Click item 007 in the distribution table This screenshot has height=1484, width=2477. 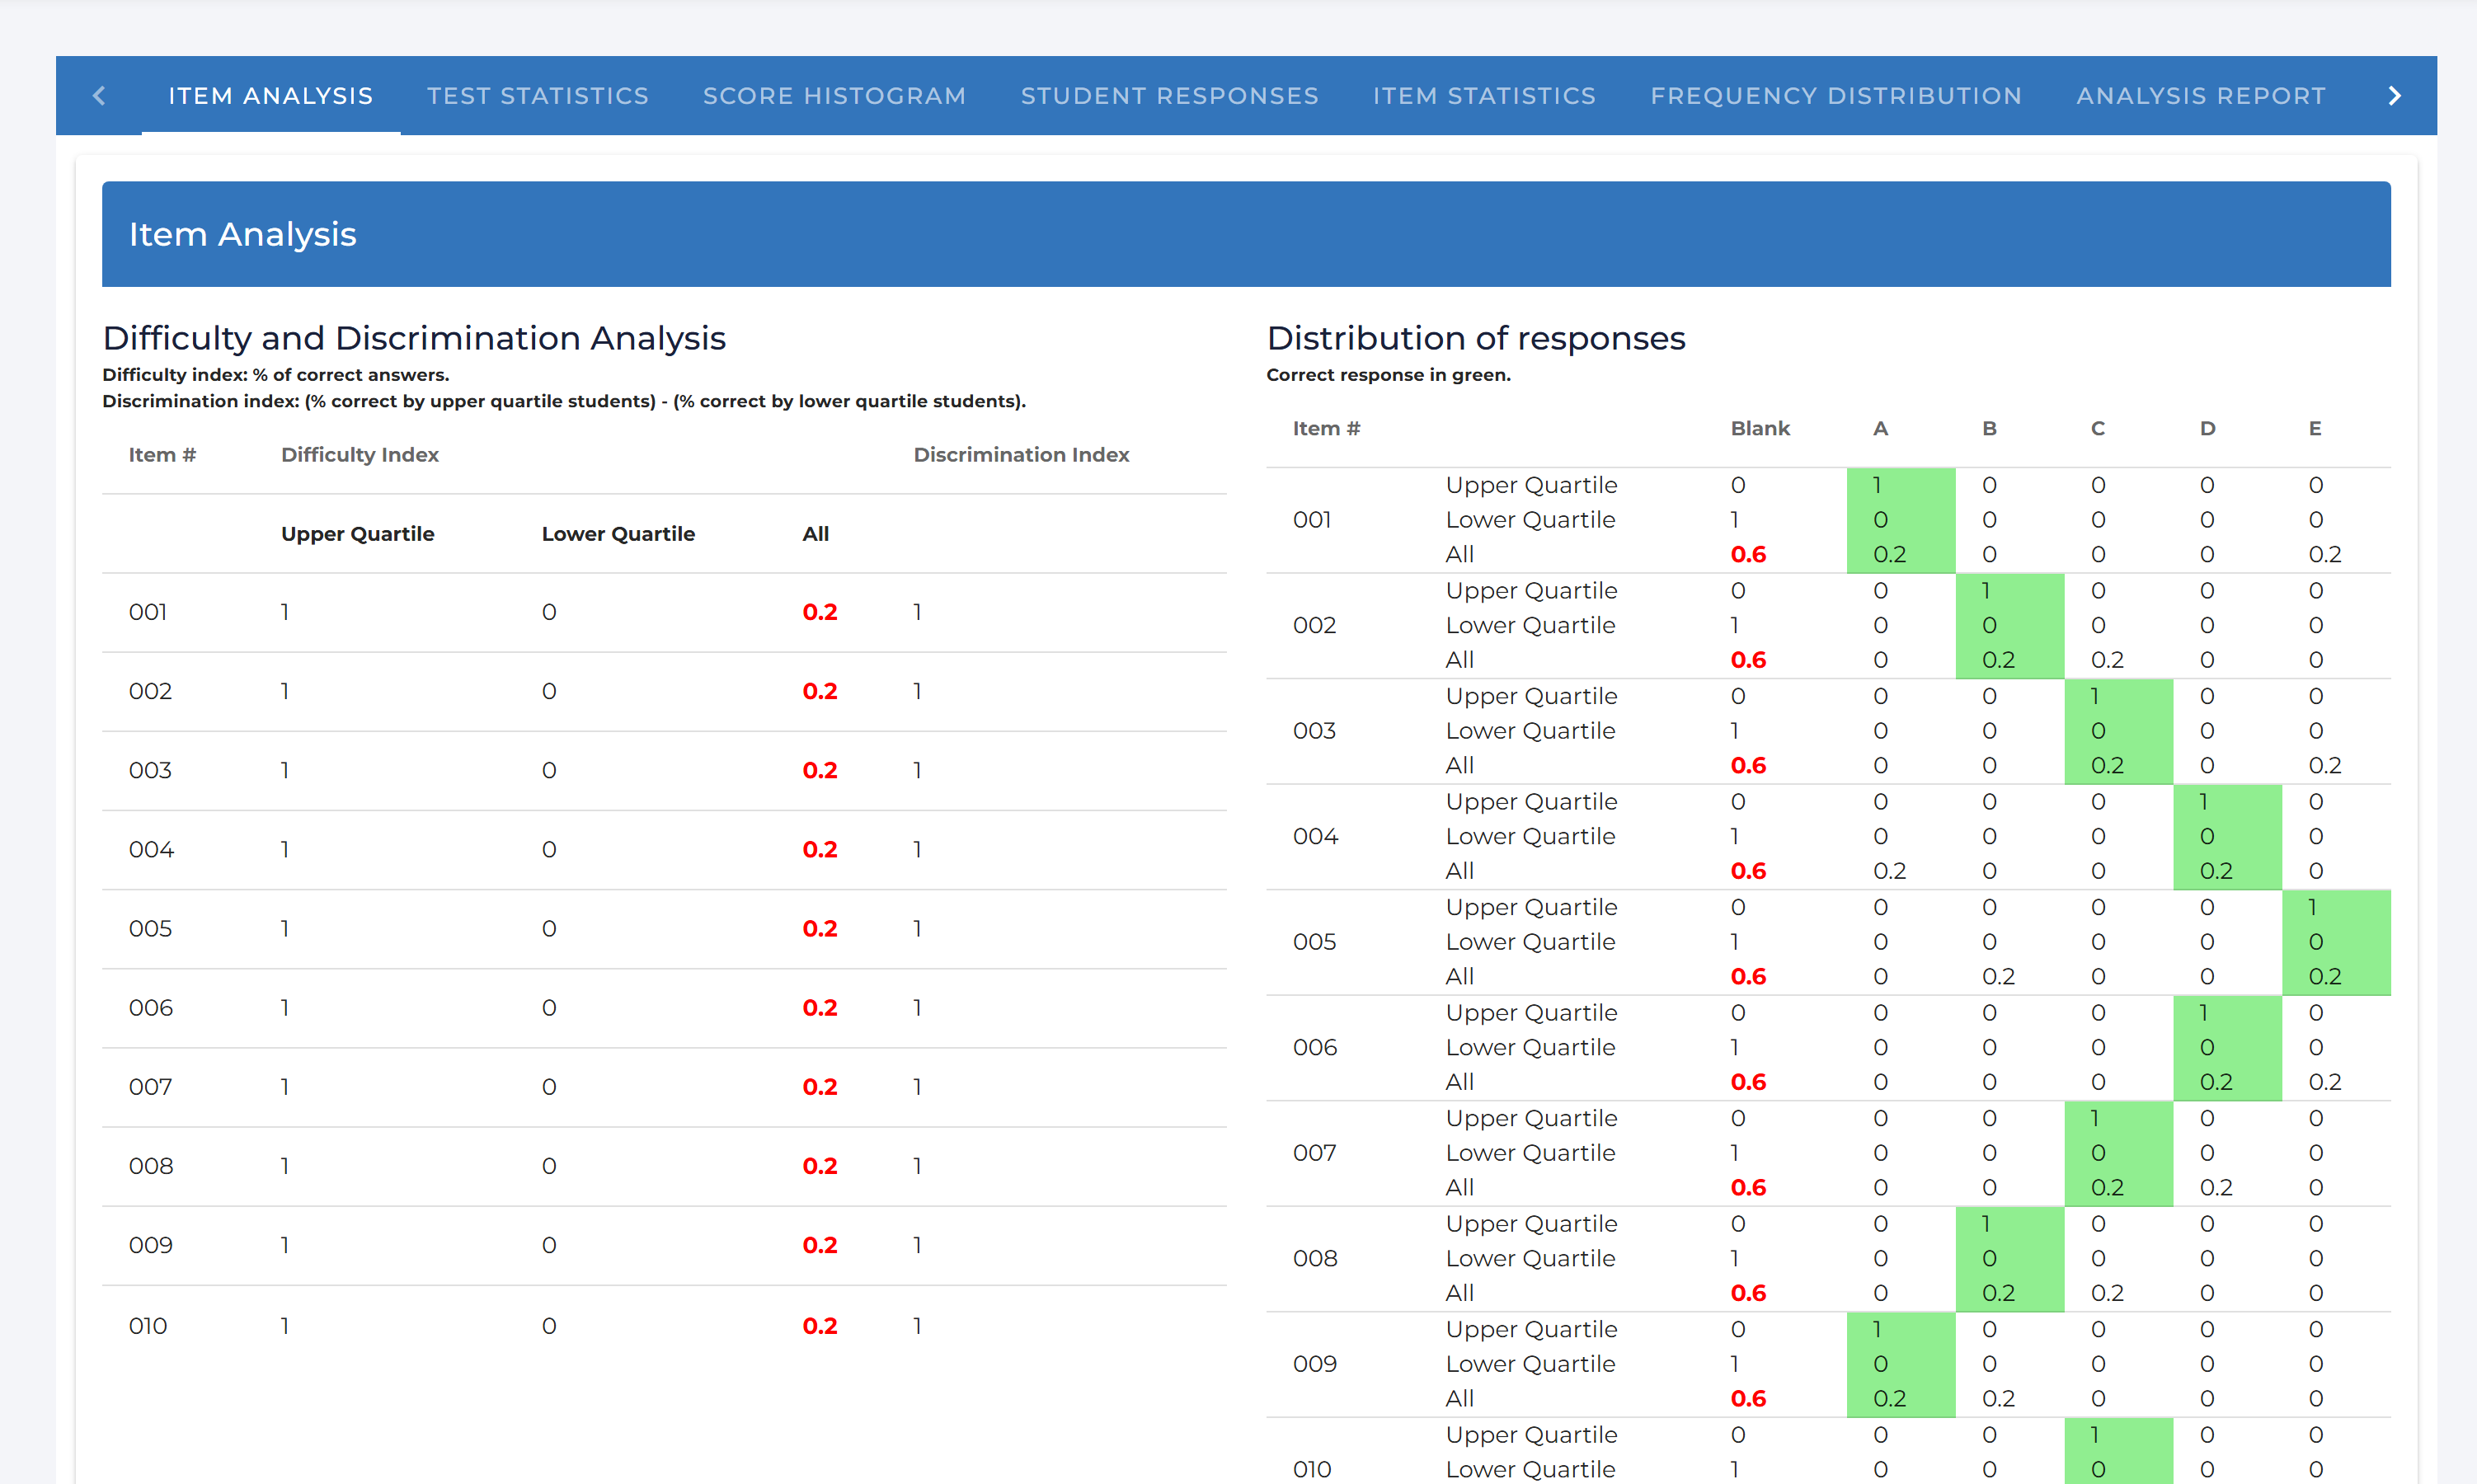[x=1315, y=1153]
